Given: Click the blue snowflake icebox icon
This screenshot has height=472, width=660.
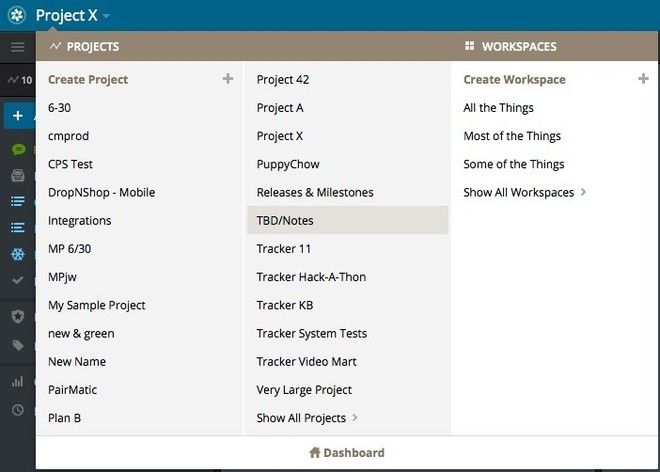Looking at the screenshot, I should pyautogui.click(x=18, y=254).
